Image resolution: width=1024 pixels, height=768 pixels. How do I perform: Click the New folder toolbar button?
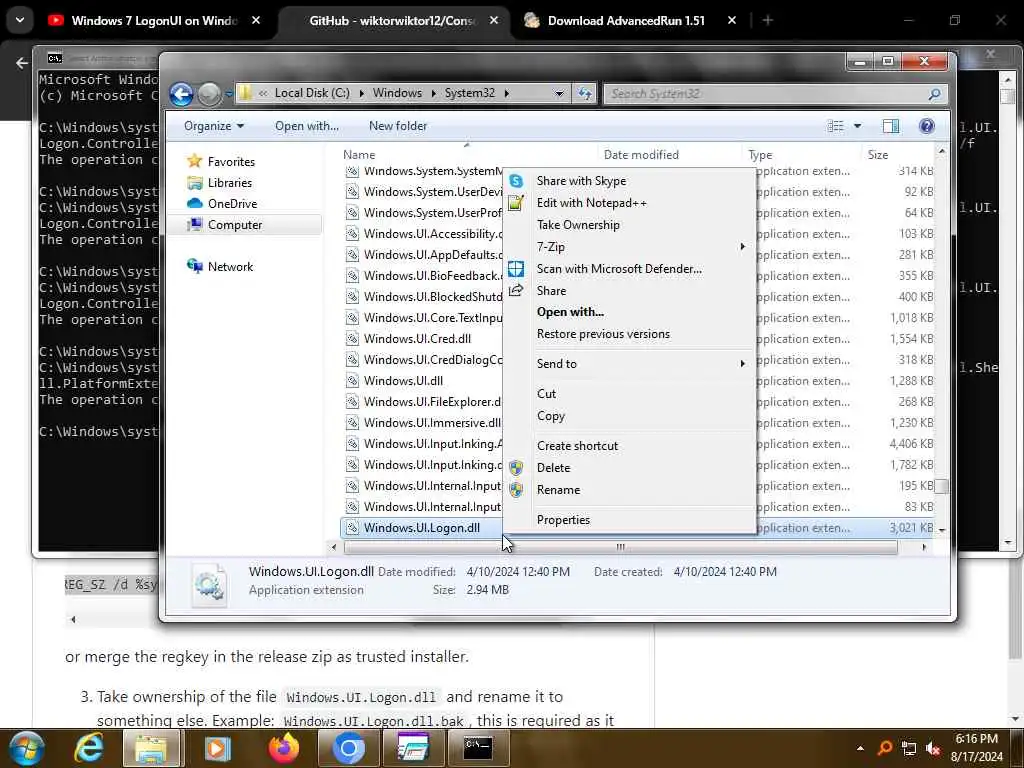tap(398, 126)
